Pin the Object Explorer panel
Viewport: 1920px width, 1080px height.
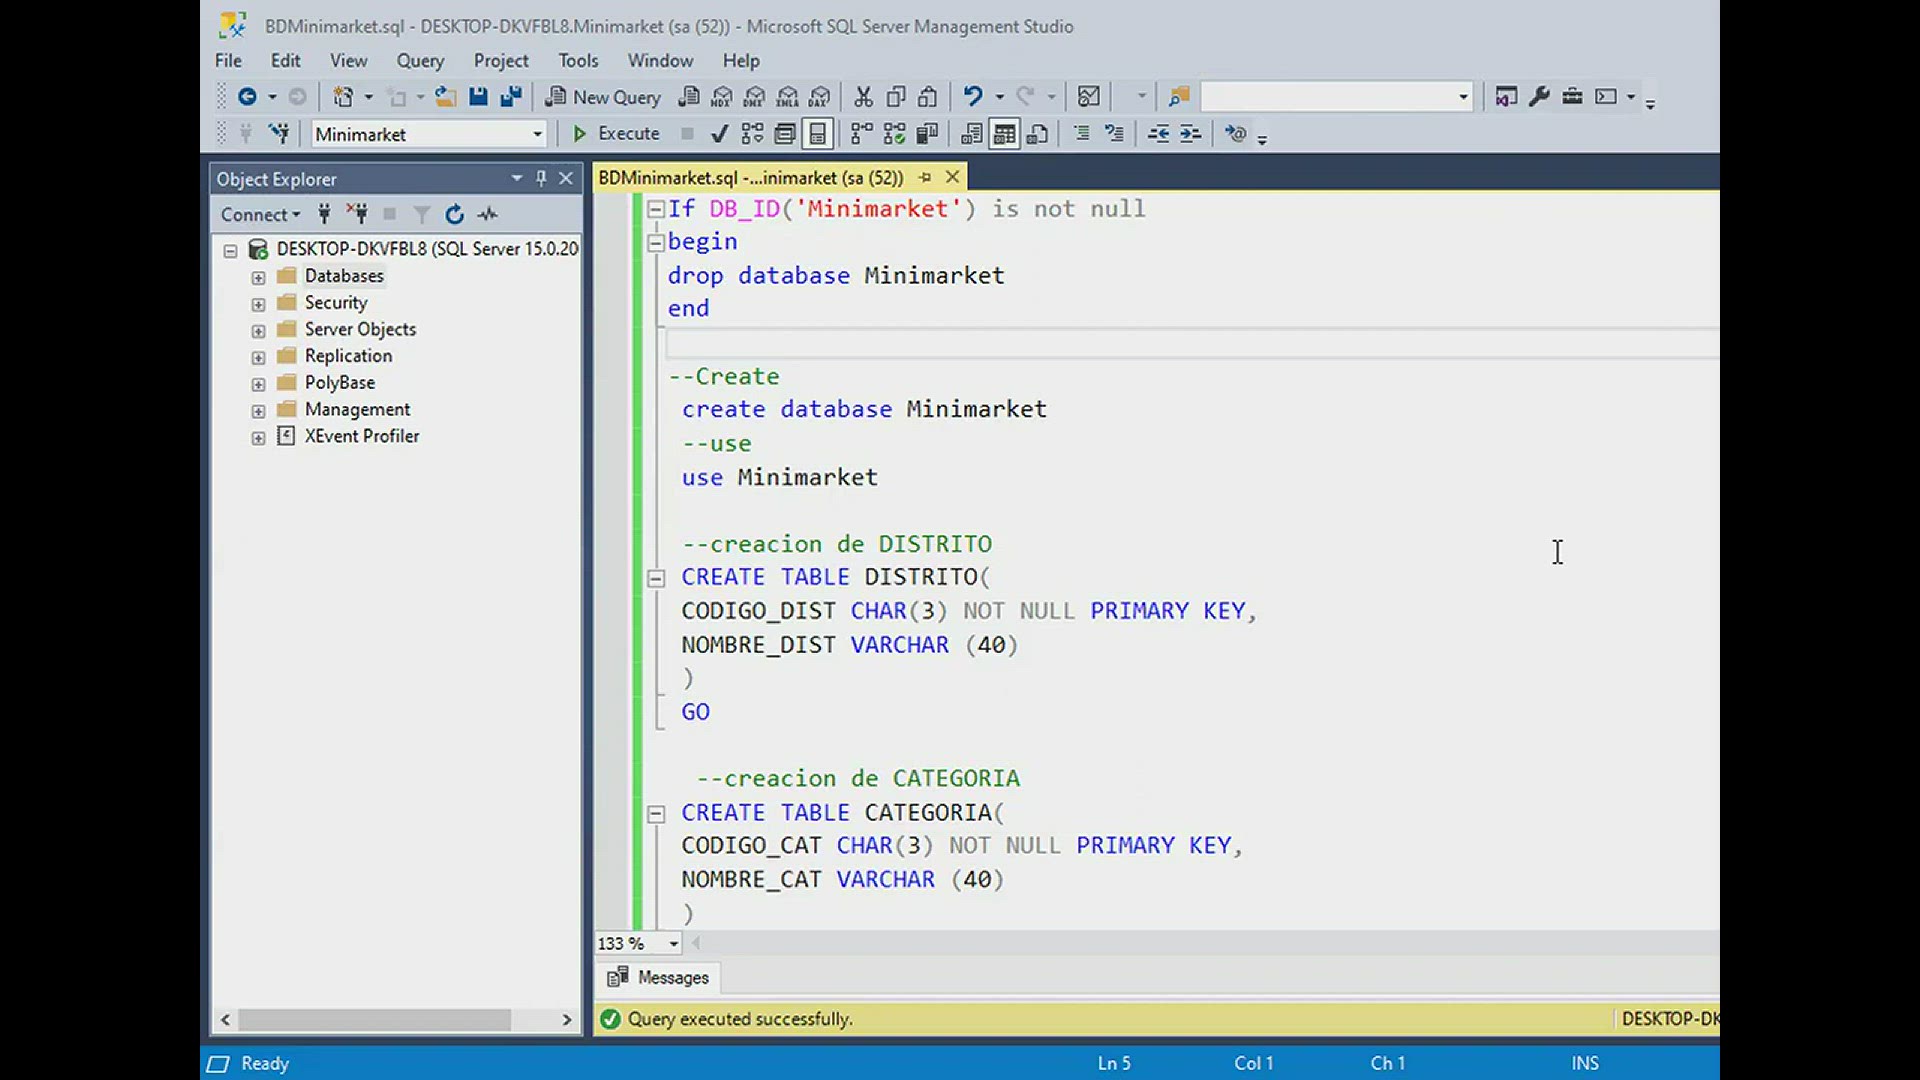click(x=541, y=178)
